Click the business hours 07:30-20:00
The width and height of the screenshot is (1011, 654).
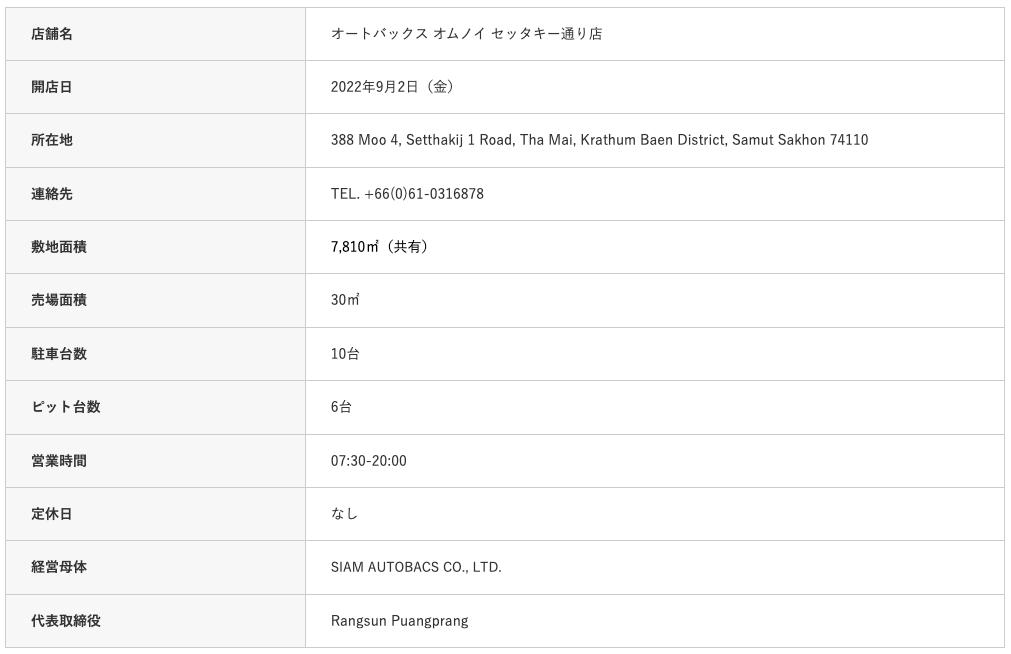(x=368, y=461)
